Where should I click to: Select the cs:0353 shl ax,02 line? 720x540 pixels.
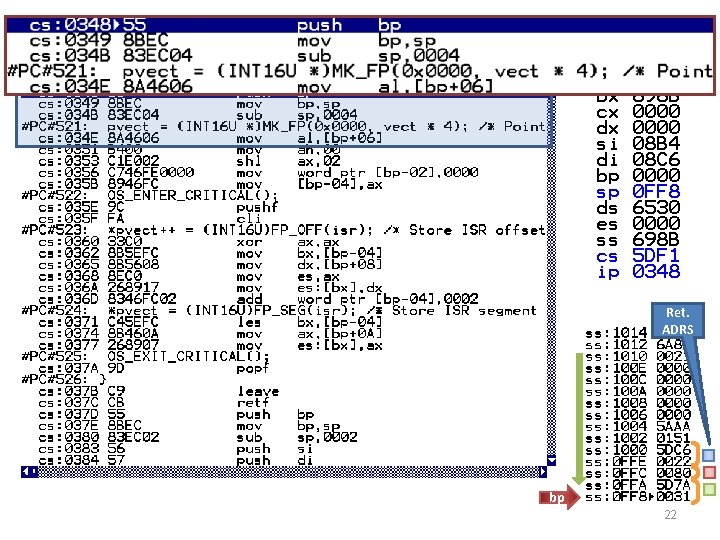[x=190, y=161]
